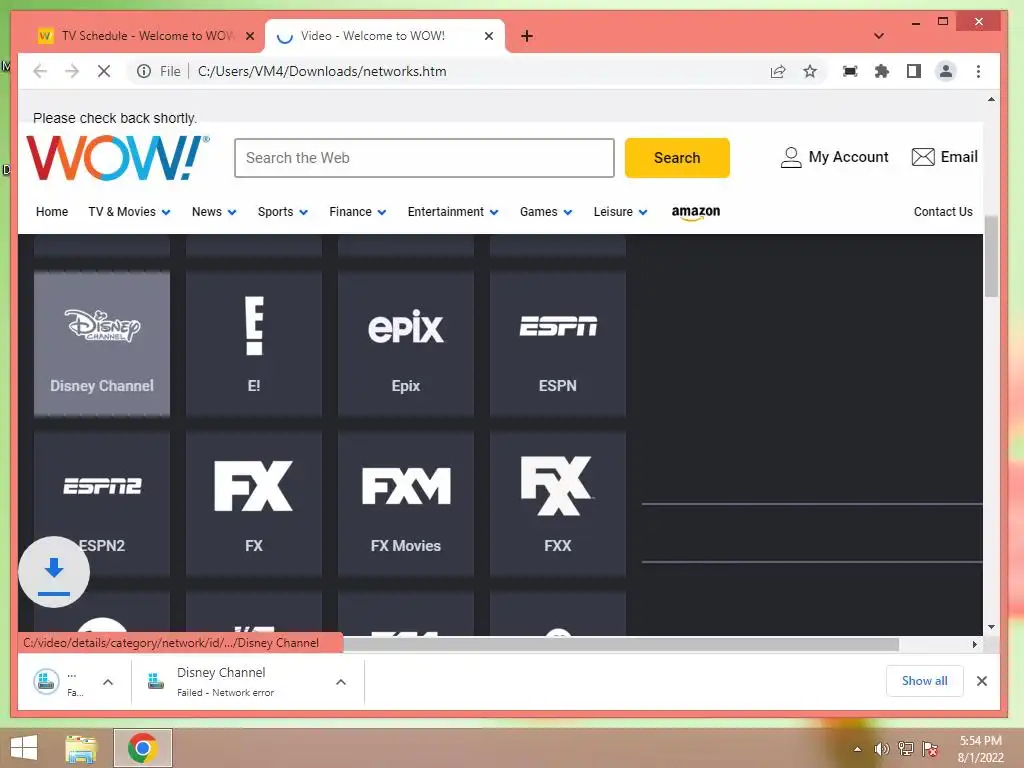Open Contact Us
The image size is (1024, 768).
[x=943, y=212]
